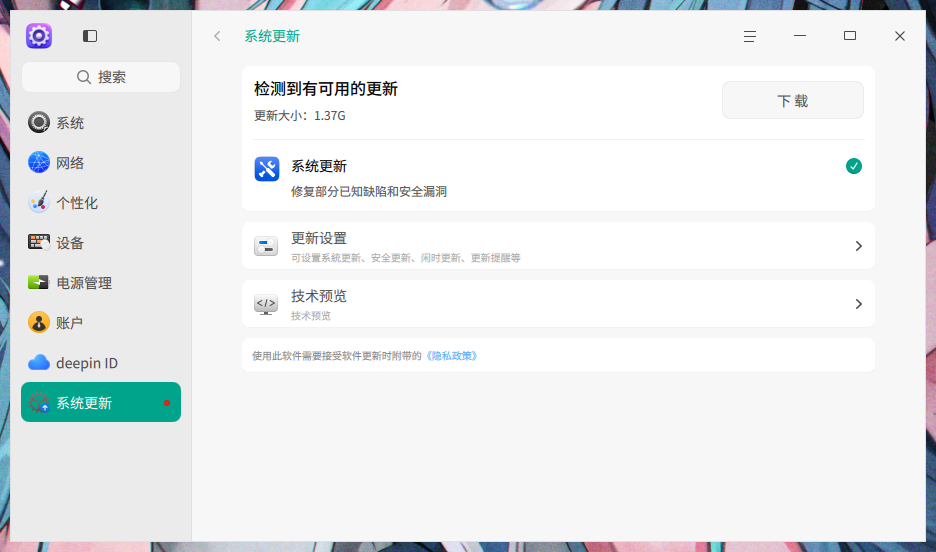The height and width of the screenshot is (552, 936).
Task: Open the 隐私政策 link
Action: [451, 356]
